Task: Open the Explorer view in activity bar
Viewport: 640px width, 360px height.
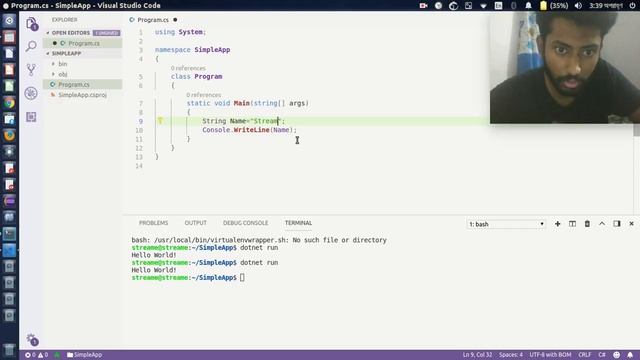Action: point(31,24)
